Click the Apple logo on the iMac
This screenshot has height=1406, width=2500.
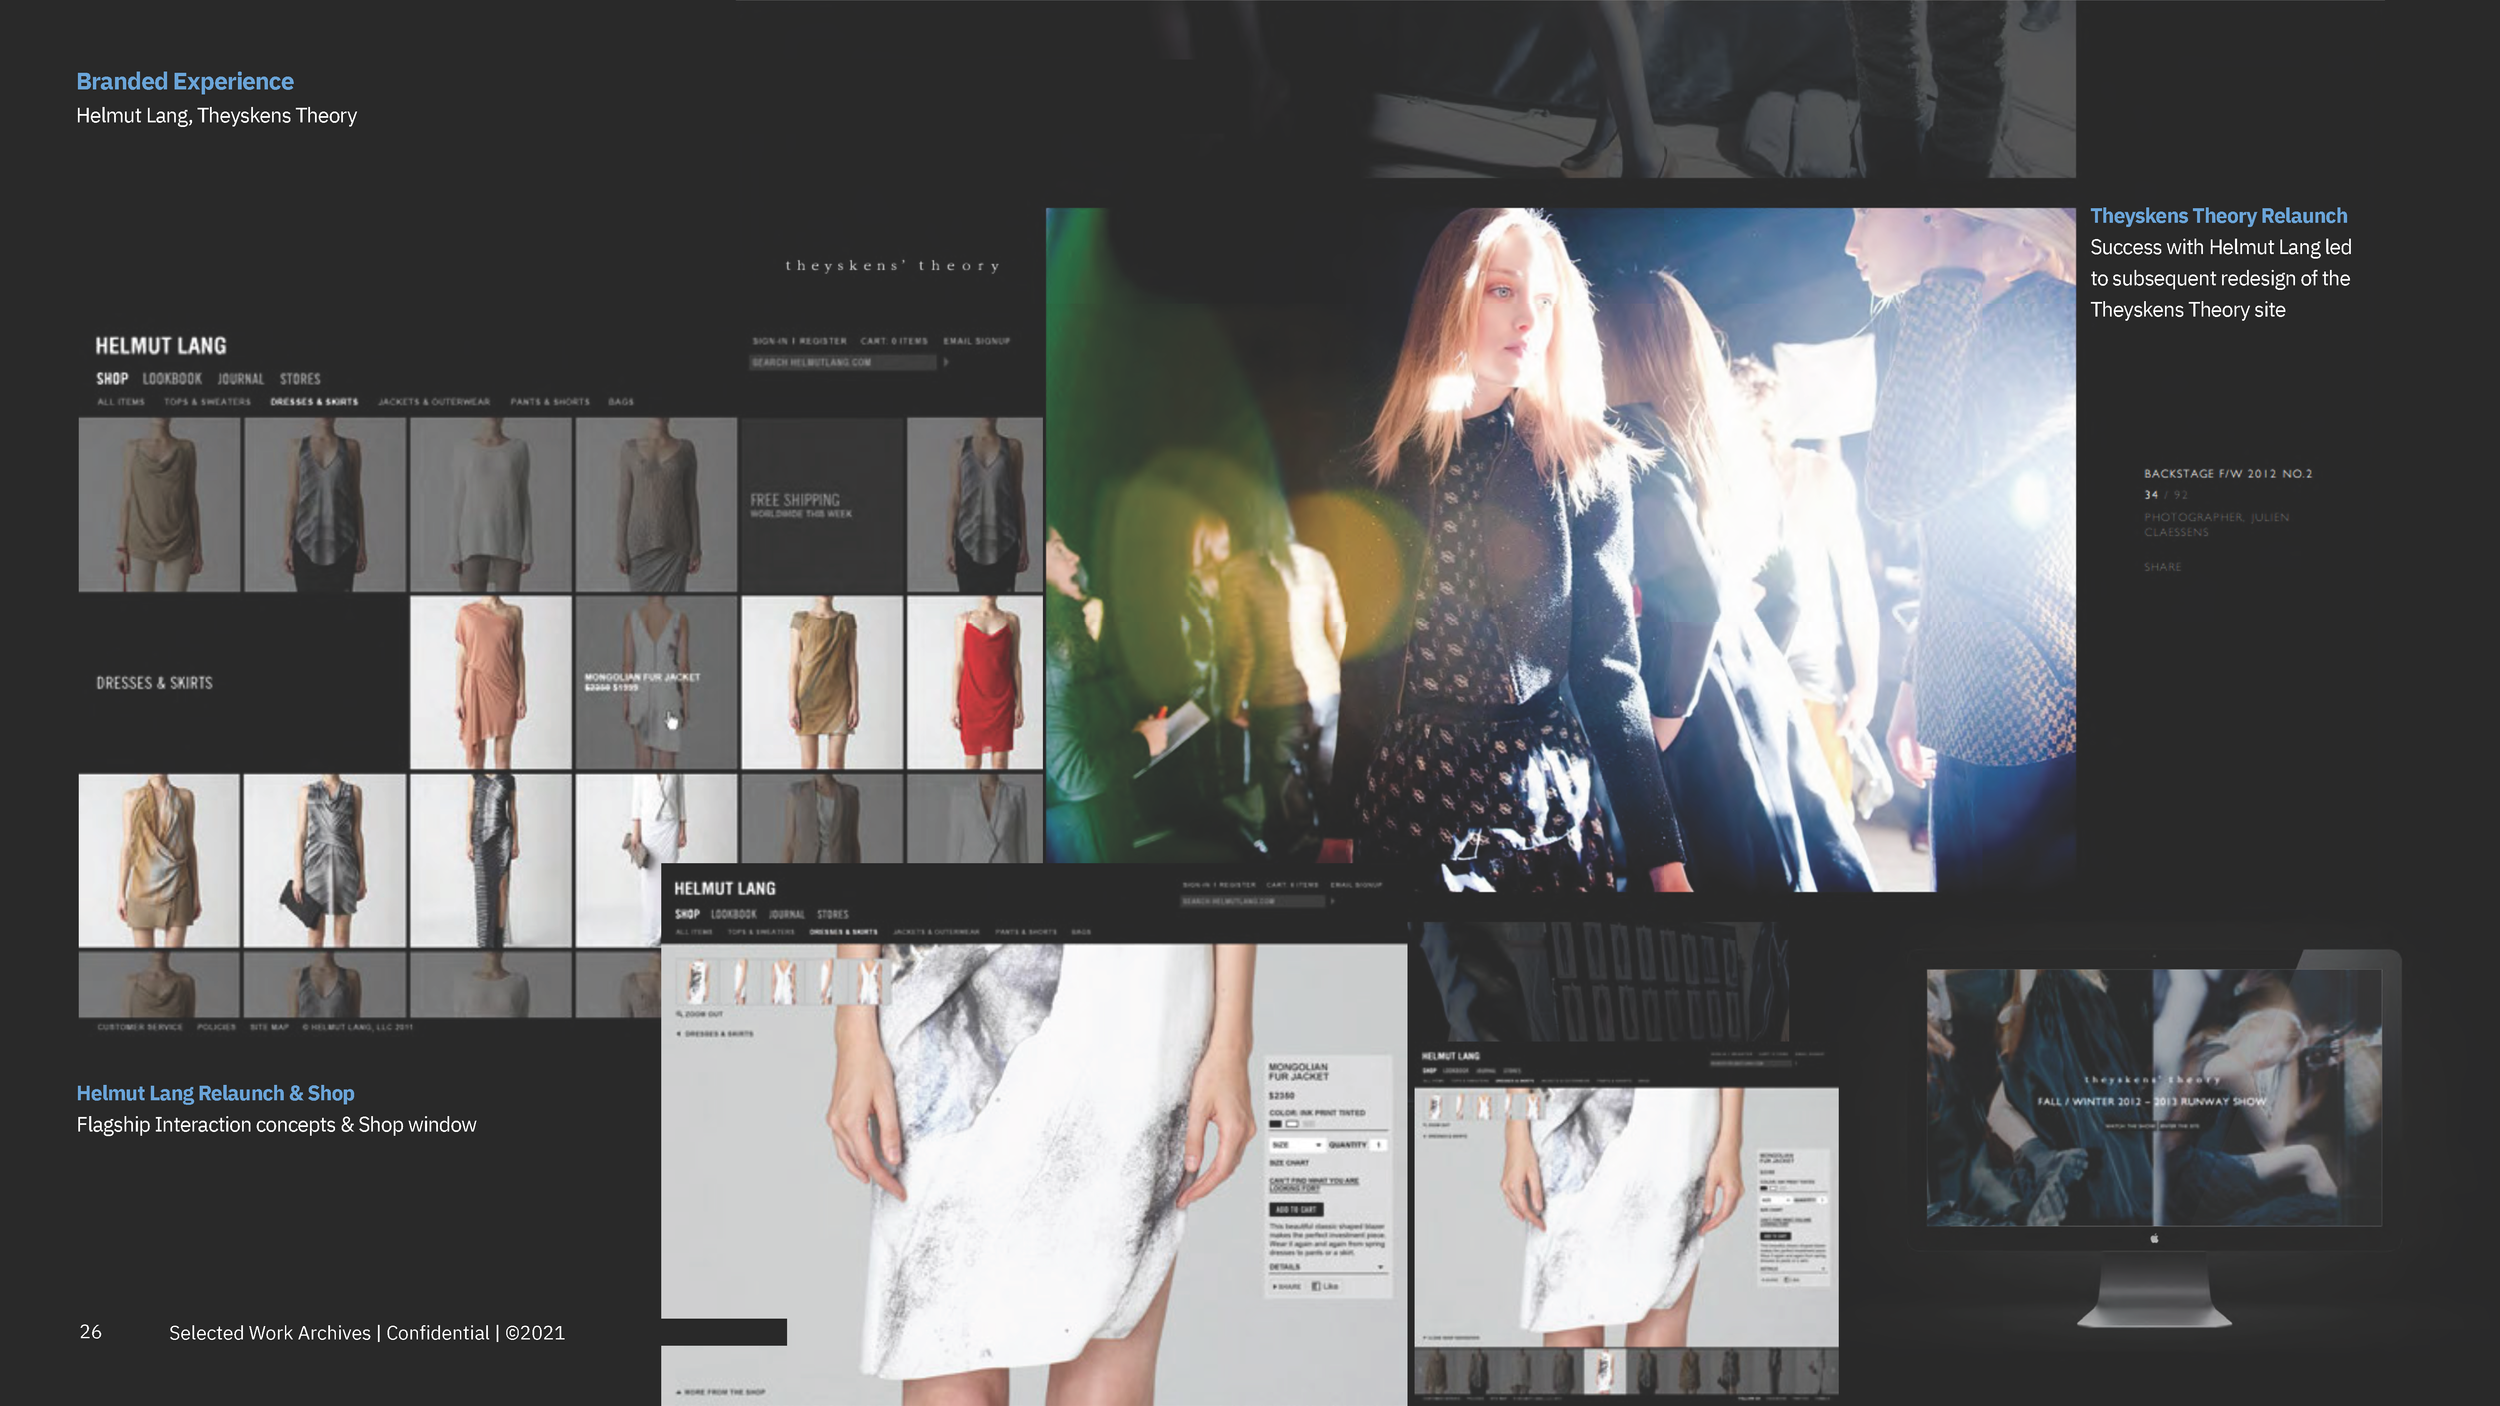2154,1239
